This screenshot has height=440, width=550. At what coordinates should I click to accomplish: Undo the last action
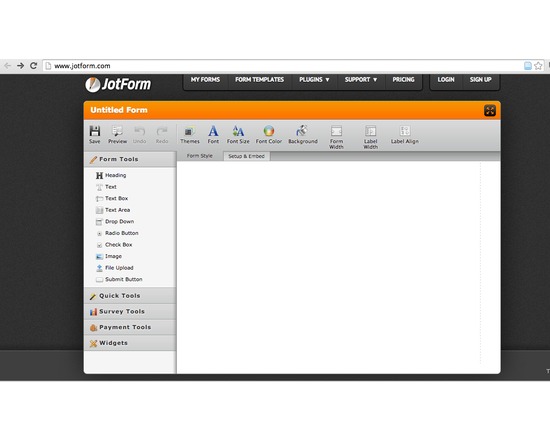point(139,135)
